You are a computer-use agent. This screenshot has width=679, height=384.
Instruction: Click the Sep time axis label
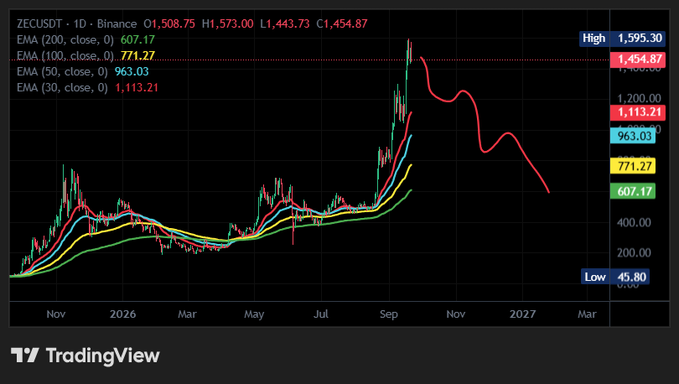389,314
